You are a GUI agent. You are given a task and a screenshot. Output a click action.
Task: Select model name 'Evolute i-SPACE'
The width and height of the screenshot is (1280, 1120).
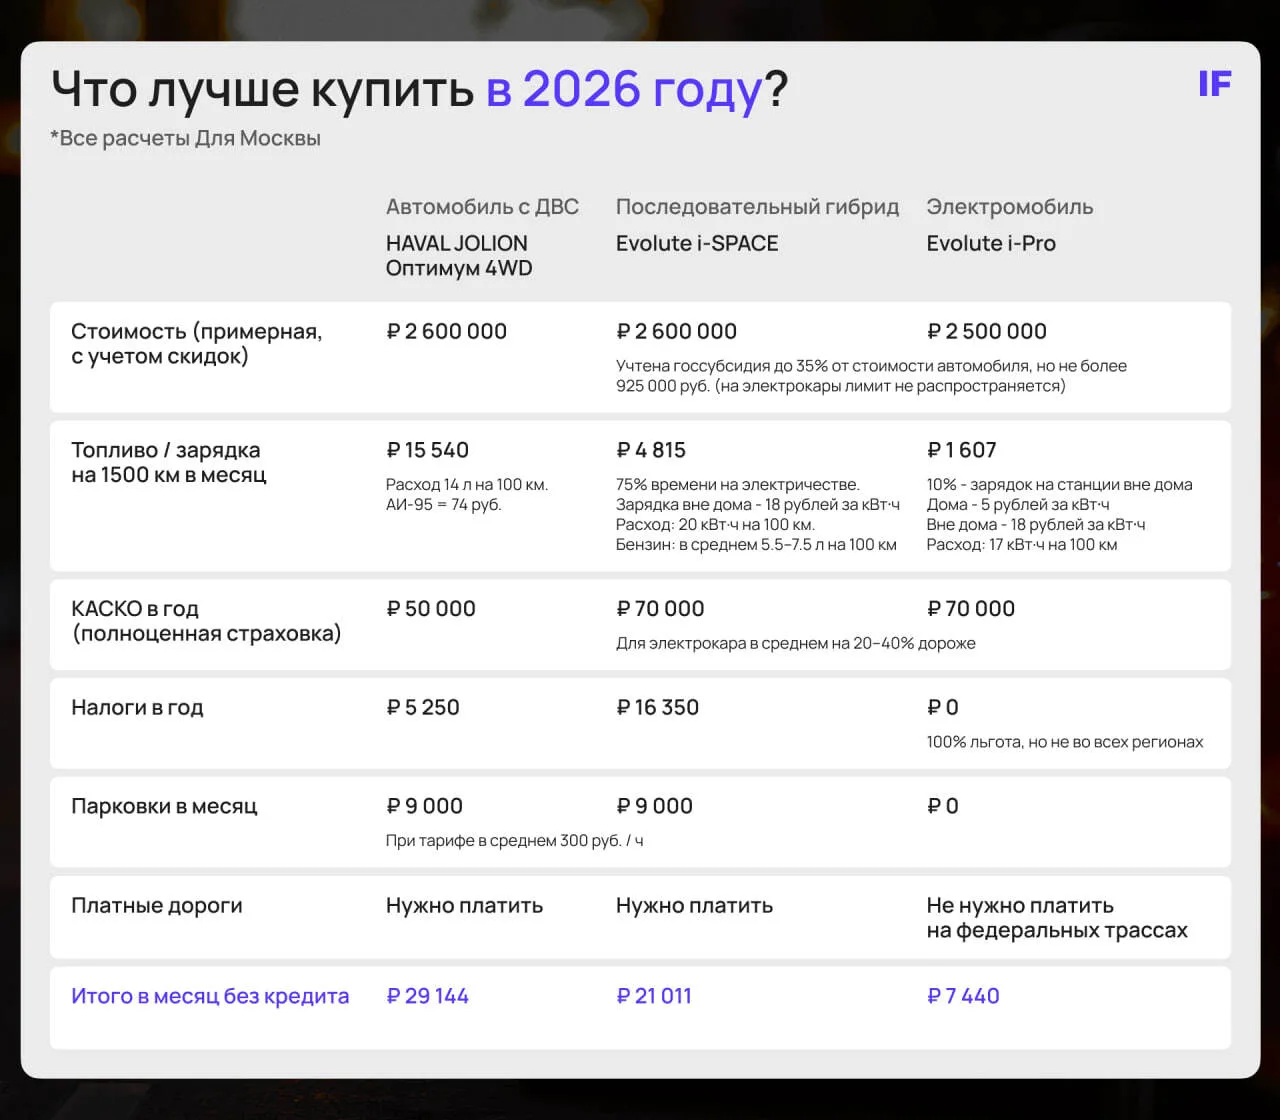pyautogui.click(x=697, y=243)
